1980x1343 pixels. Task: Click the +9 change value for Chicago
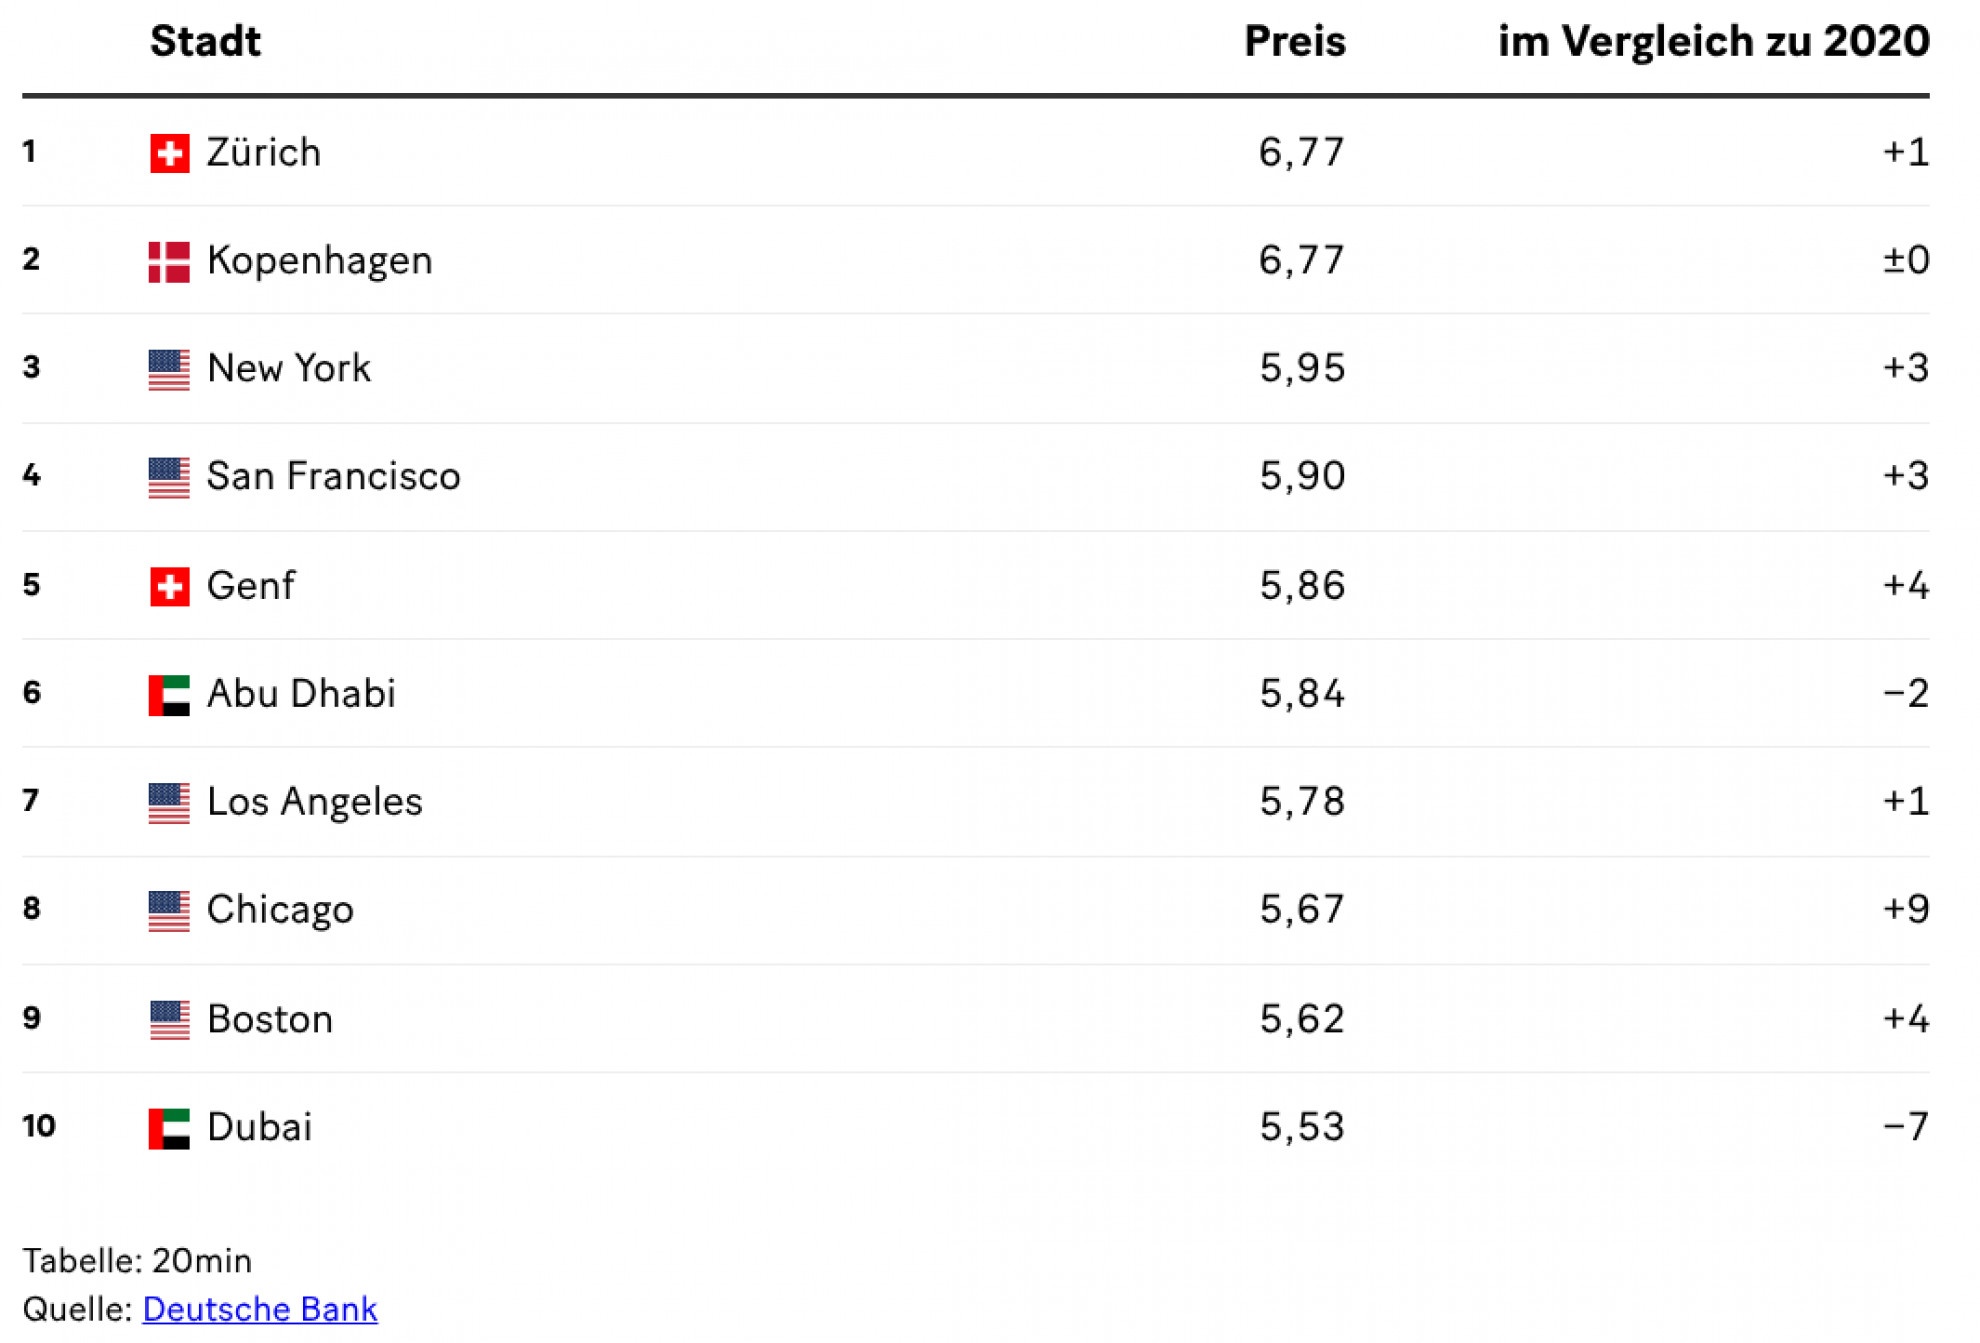point(1905,909)
